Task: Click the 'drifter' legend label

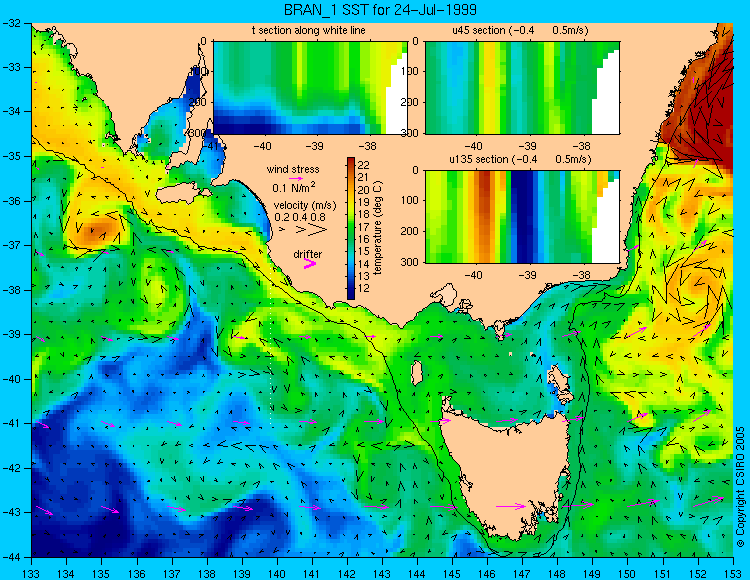Action: 308,254
